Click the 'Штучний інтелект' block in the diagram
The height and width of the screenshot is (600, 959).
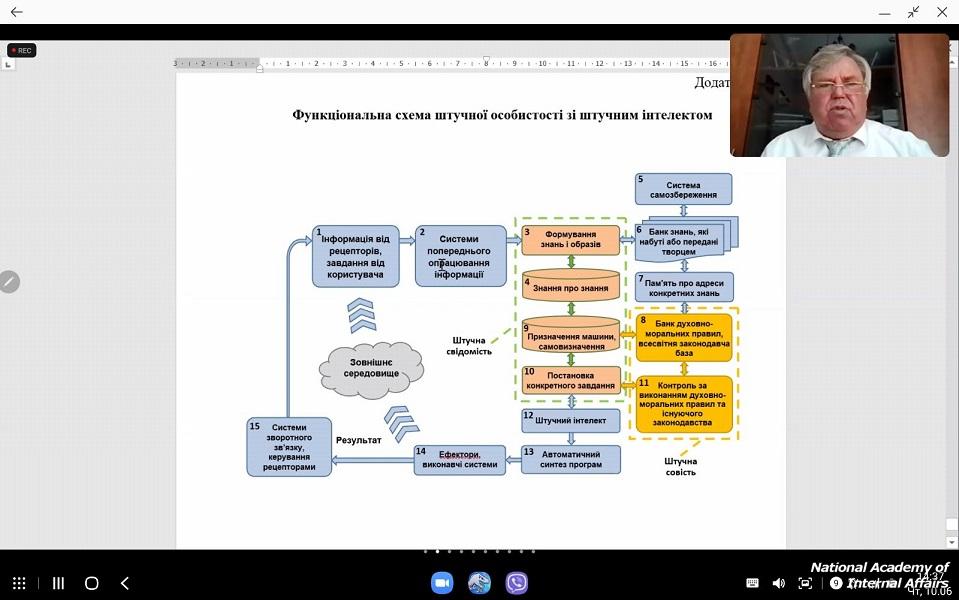tap(571, 420)
